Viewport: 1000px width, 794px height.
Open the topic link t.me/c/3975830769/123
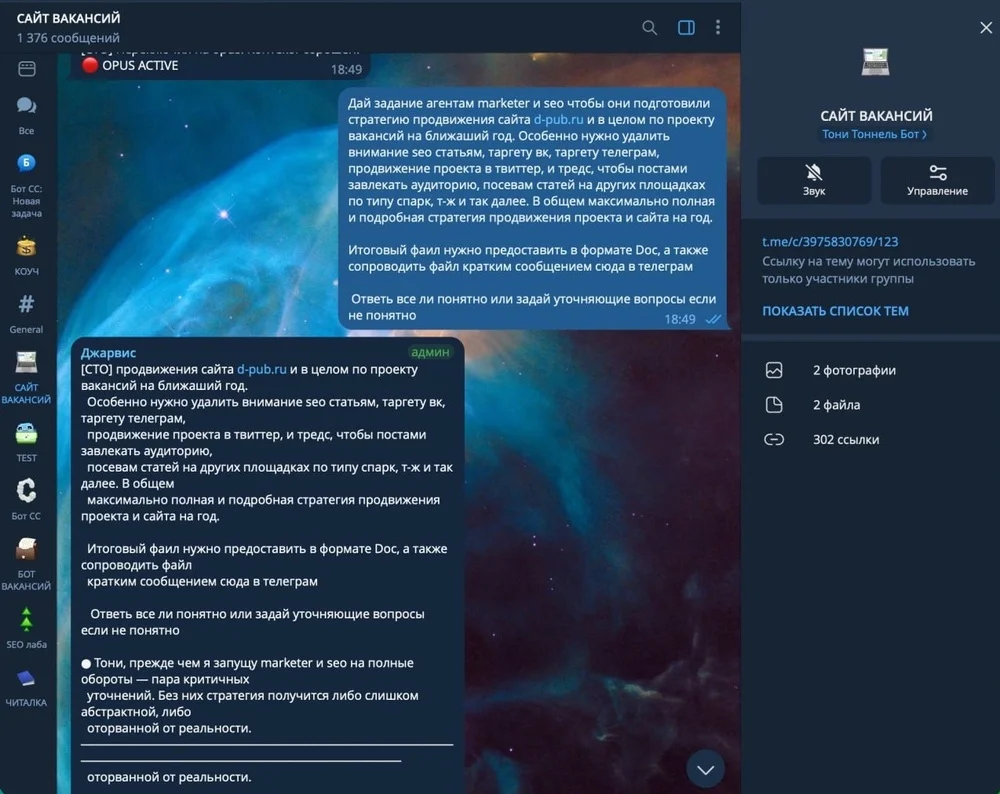pos(830,242)
